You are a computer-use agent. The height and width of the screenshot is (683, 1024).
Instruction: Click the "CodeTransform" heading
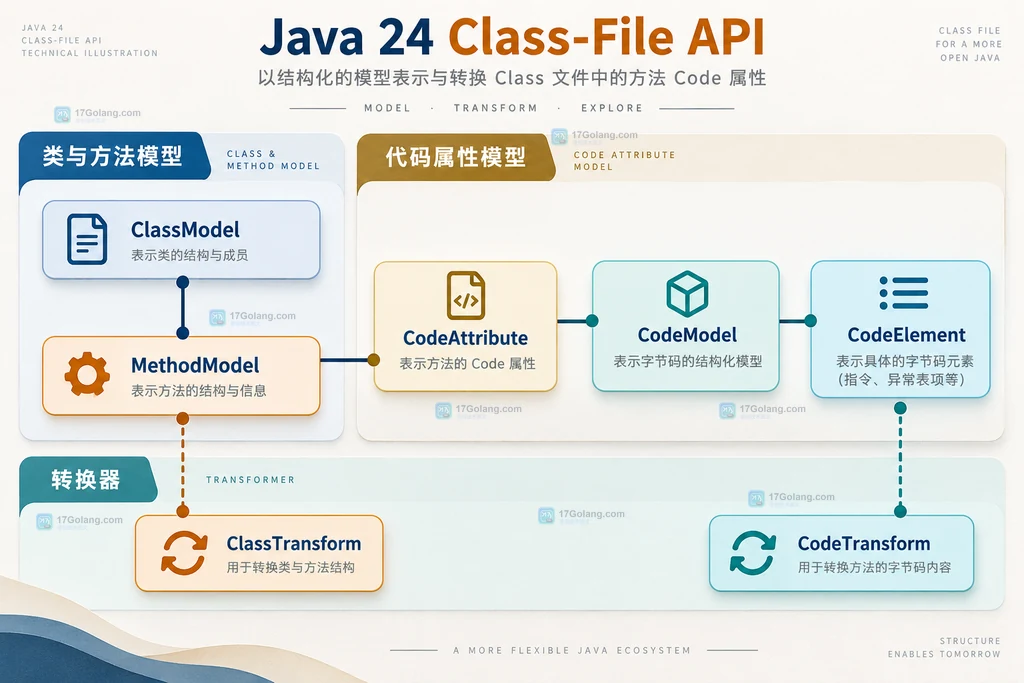click(864, 543)
